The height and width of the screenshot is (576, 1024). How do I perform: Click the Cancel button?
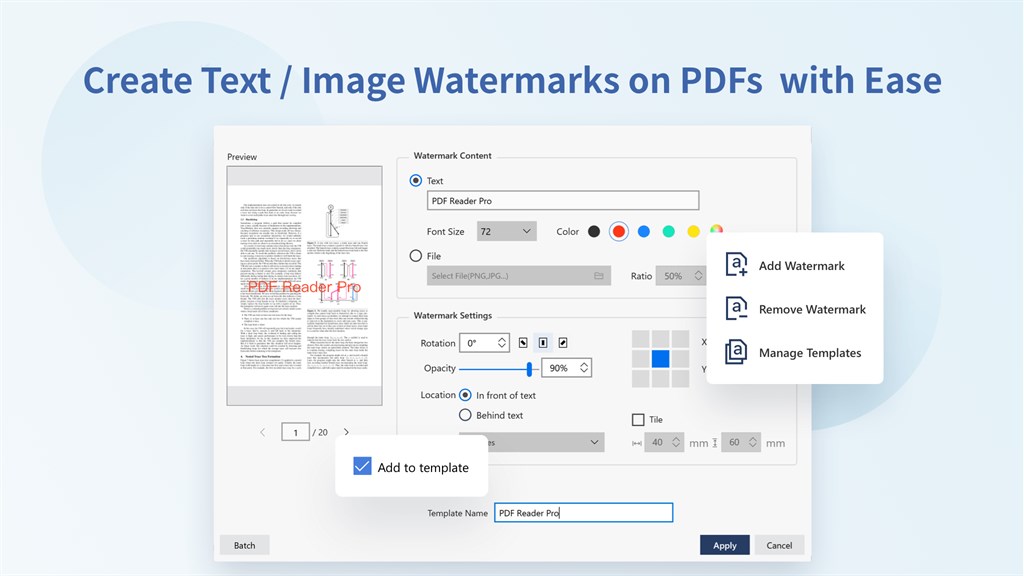pyautogui.click(x=779, y=545)
